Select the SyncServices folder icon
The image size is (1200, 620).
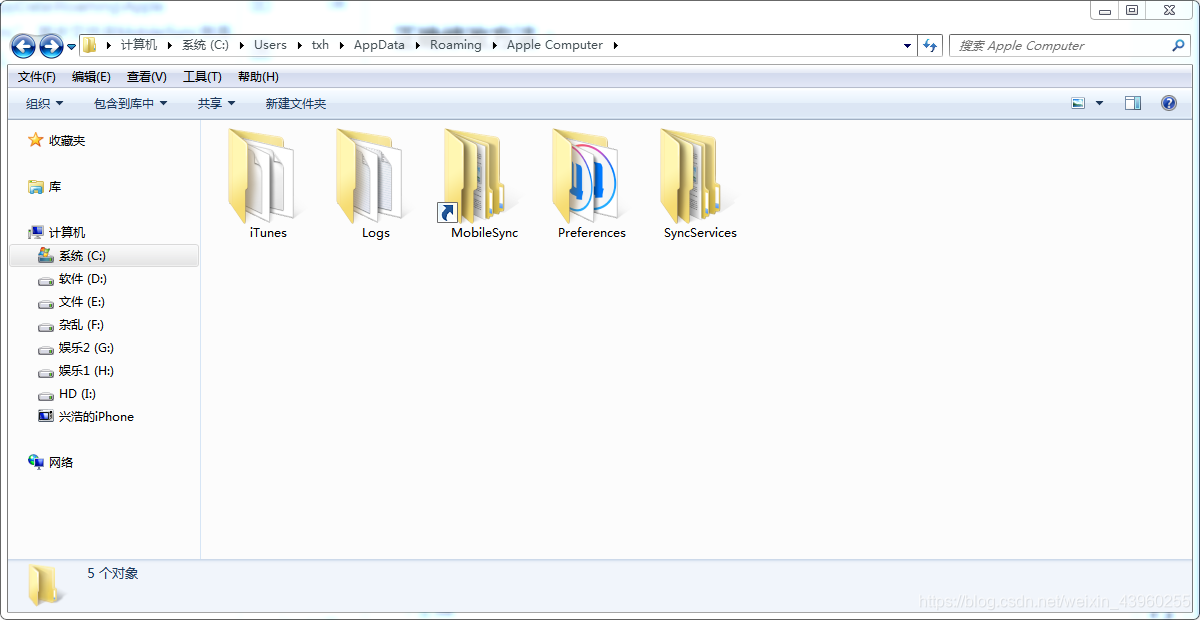(x=694, y=175)
